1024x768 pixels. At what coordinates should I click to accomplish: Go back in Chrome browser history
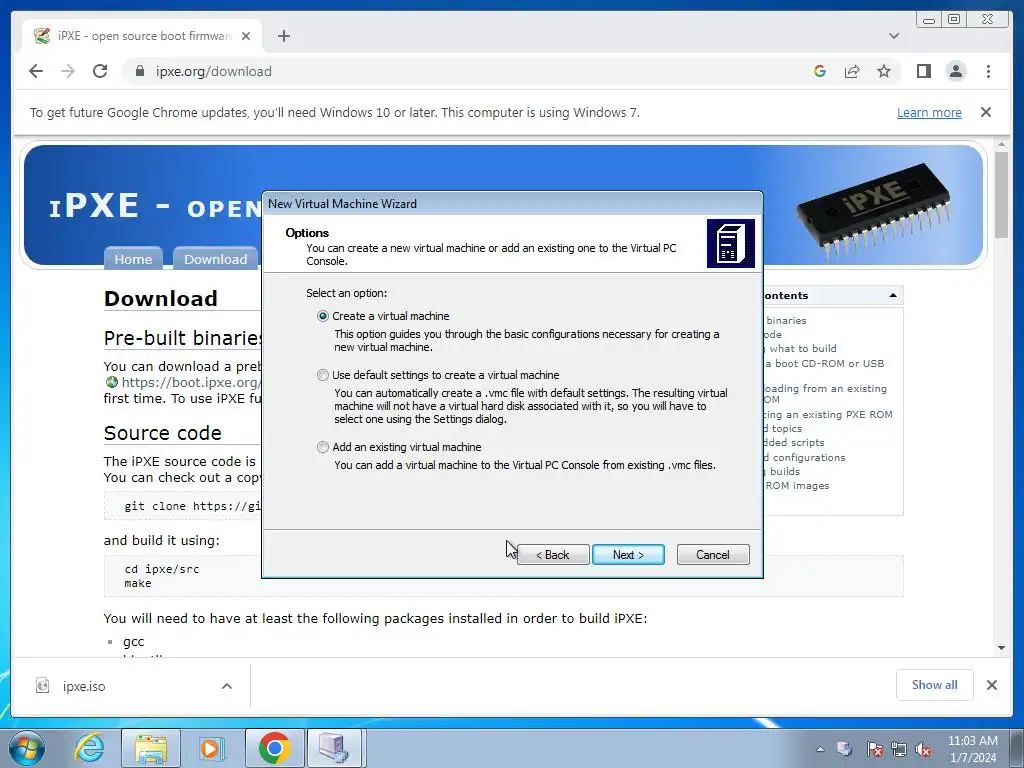click(x=36, y=71)
